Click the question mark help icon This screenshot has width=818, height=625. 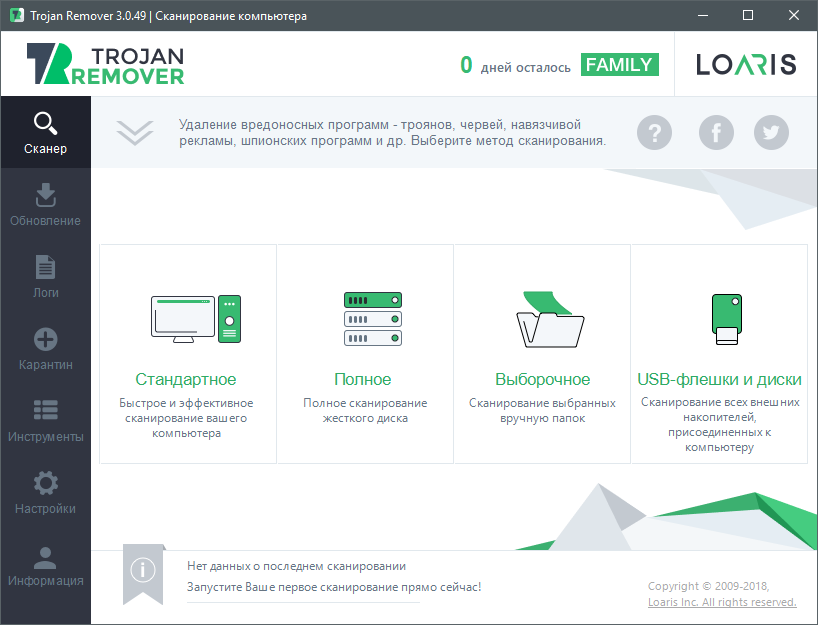coord(654,133)
